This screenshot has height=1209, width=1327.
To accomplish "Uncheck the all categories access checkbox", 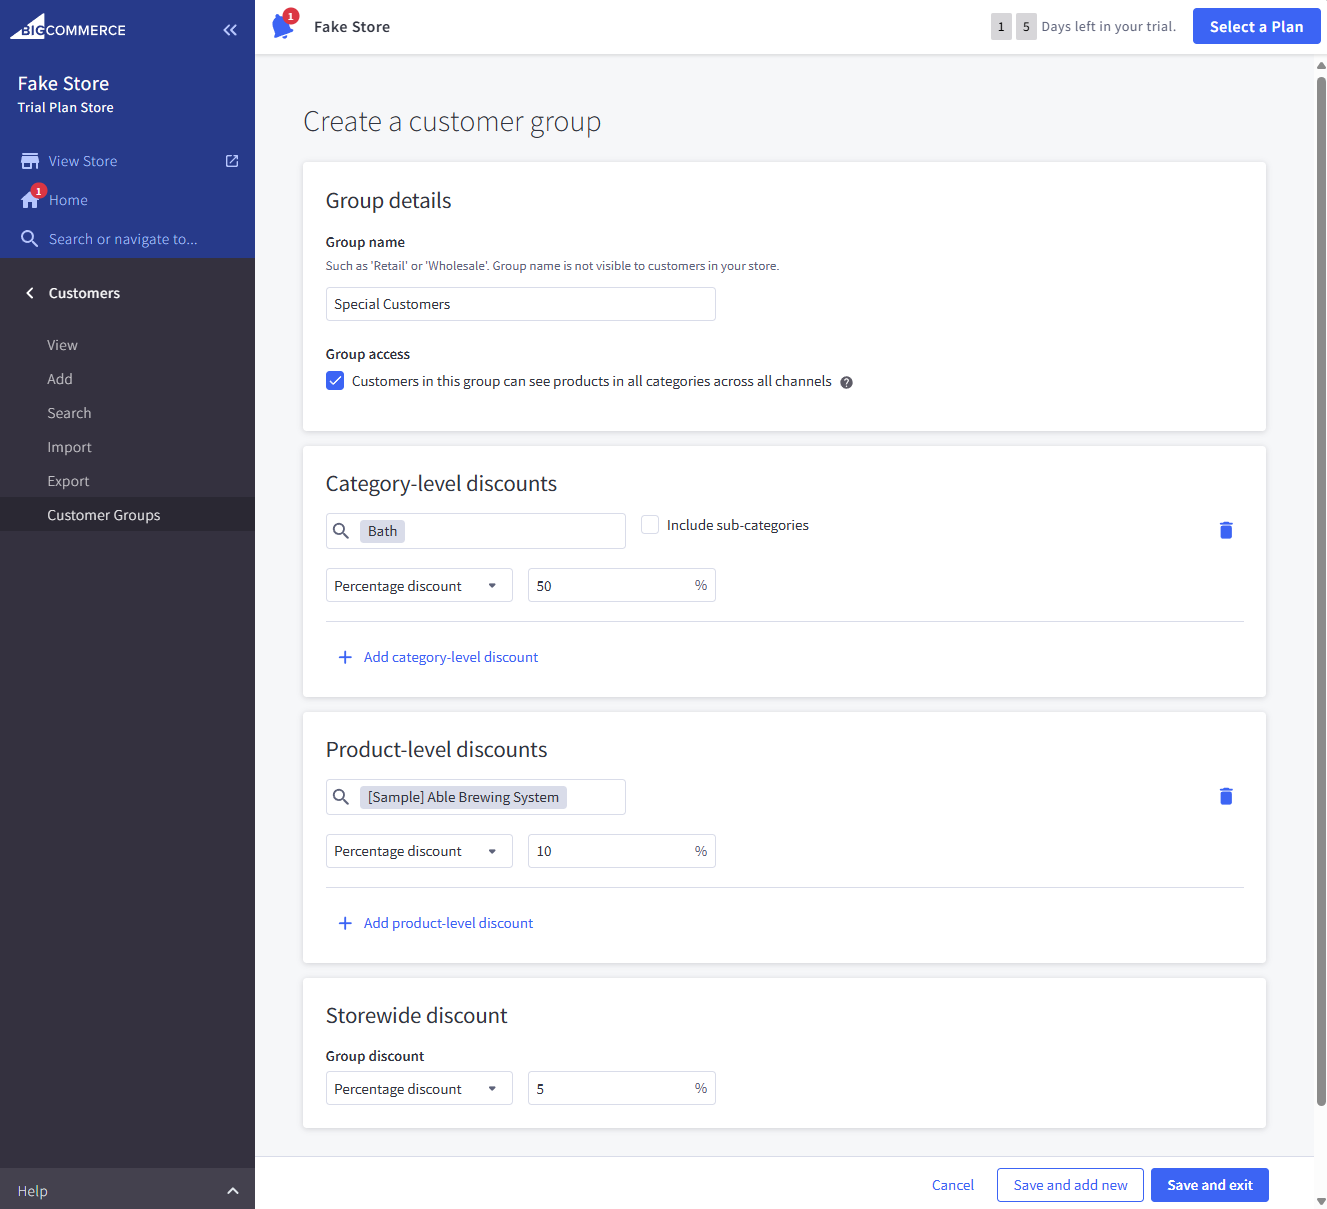I will coord(335,381).
